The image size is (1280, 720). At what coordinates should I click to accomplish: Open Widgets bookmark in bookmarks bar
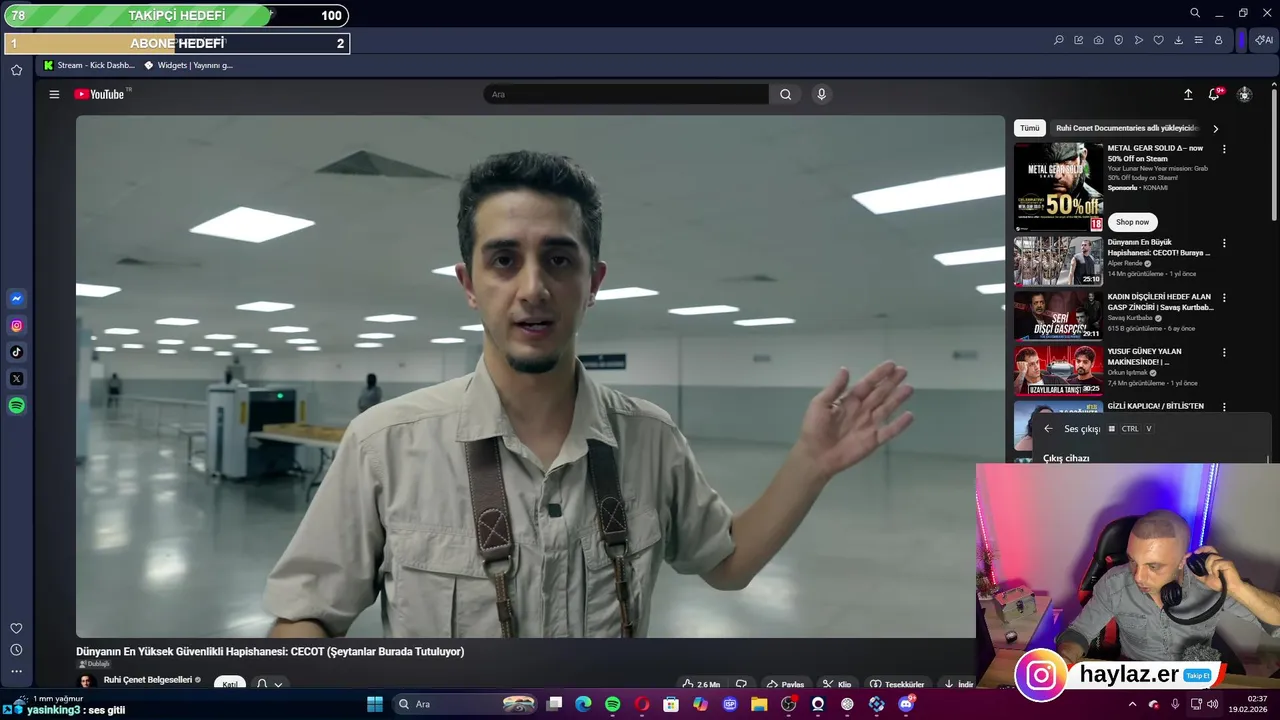pos(188,65)
